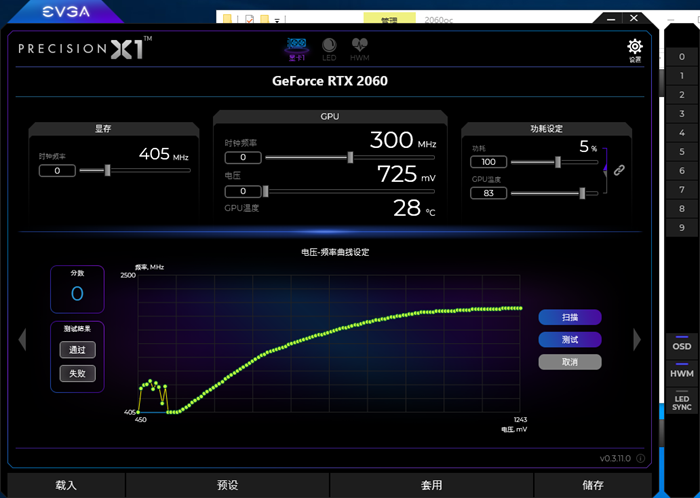
Task: Select profile slot 2
Action: point(682,95)
